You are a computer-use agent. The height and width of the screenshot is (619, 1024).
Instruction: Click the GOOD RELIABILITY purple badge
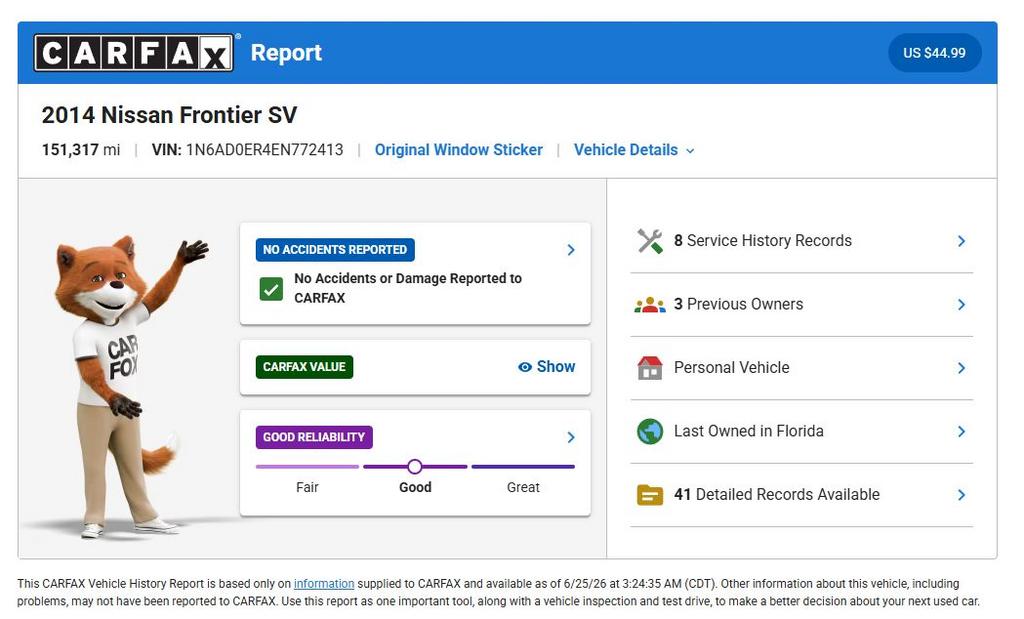314,437
